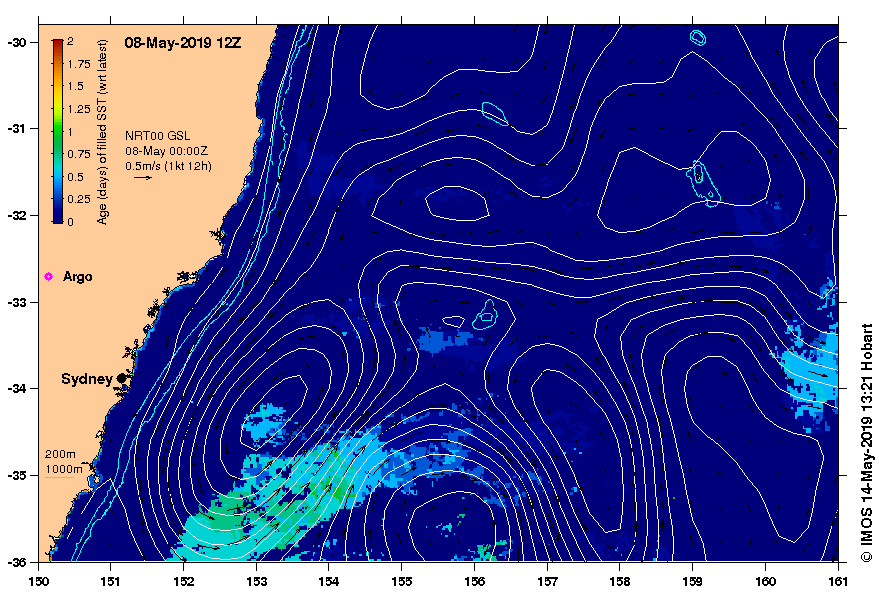
Task: Click the magenta Argo float symbol
Action: (x=49, y=276)
